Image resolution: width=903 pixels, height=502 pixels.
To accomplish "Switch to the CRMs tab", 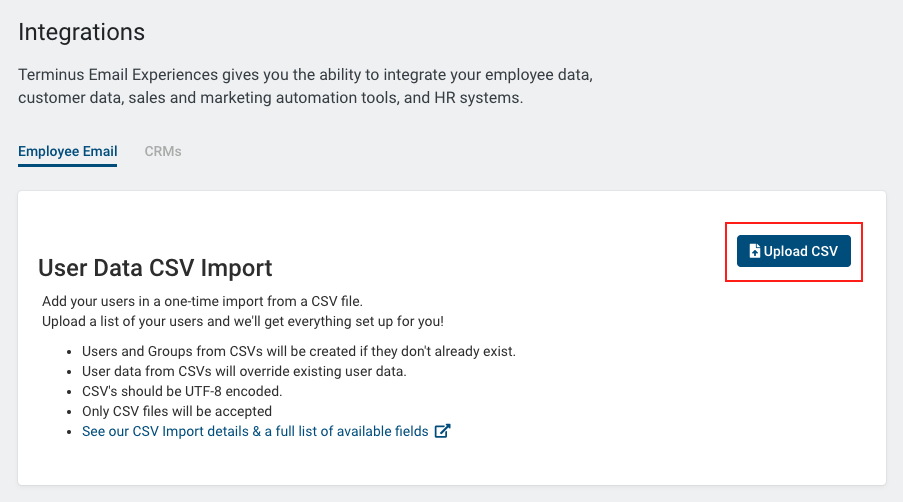I will pyautogui.click(x=163, y=151).
